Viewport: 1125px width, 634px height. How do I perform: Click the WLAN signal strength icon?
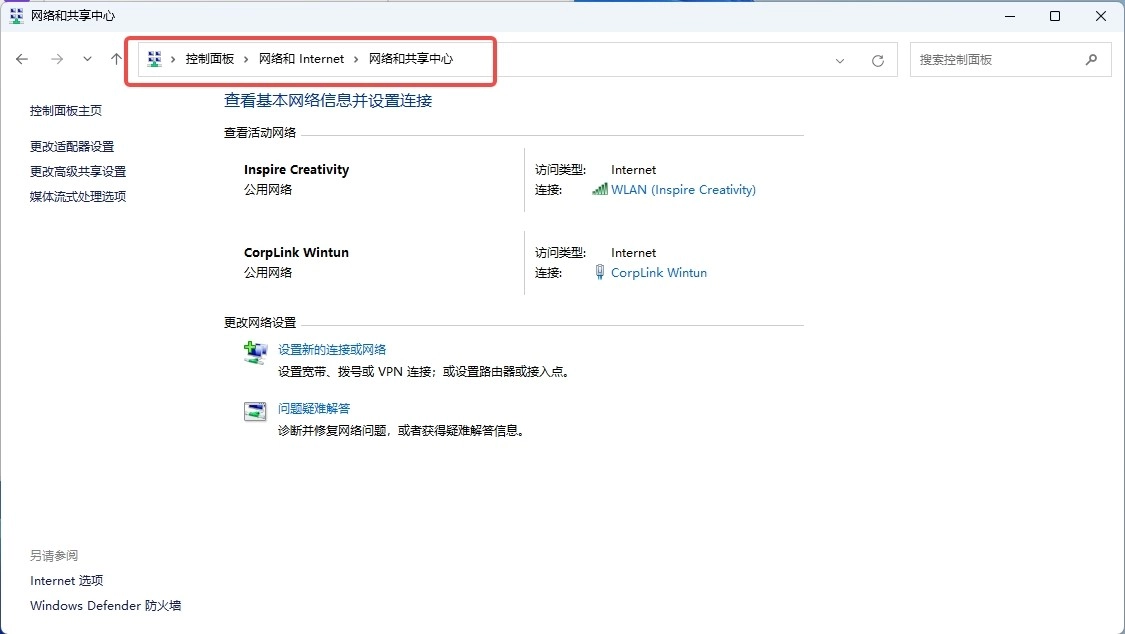[599, 189]
